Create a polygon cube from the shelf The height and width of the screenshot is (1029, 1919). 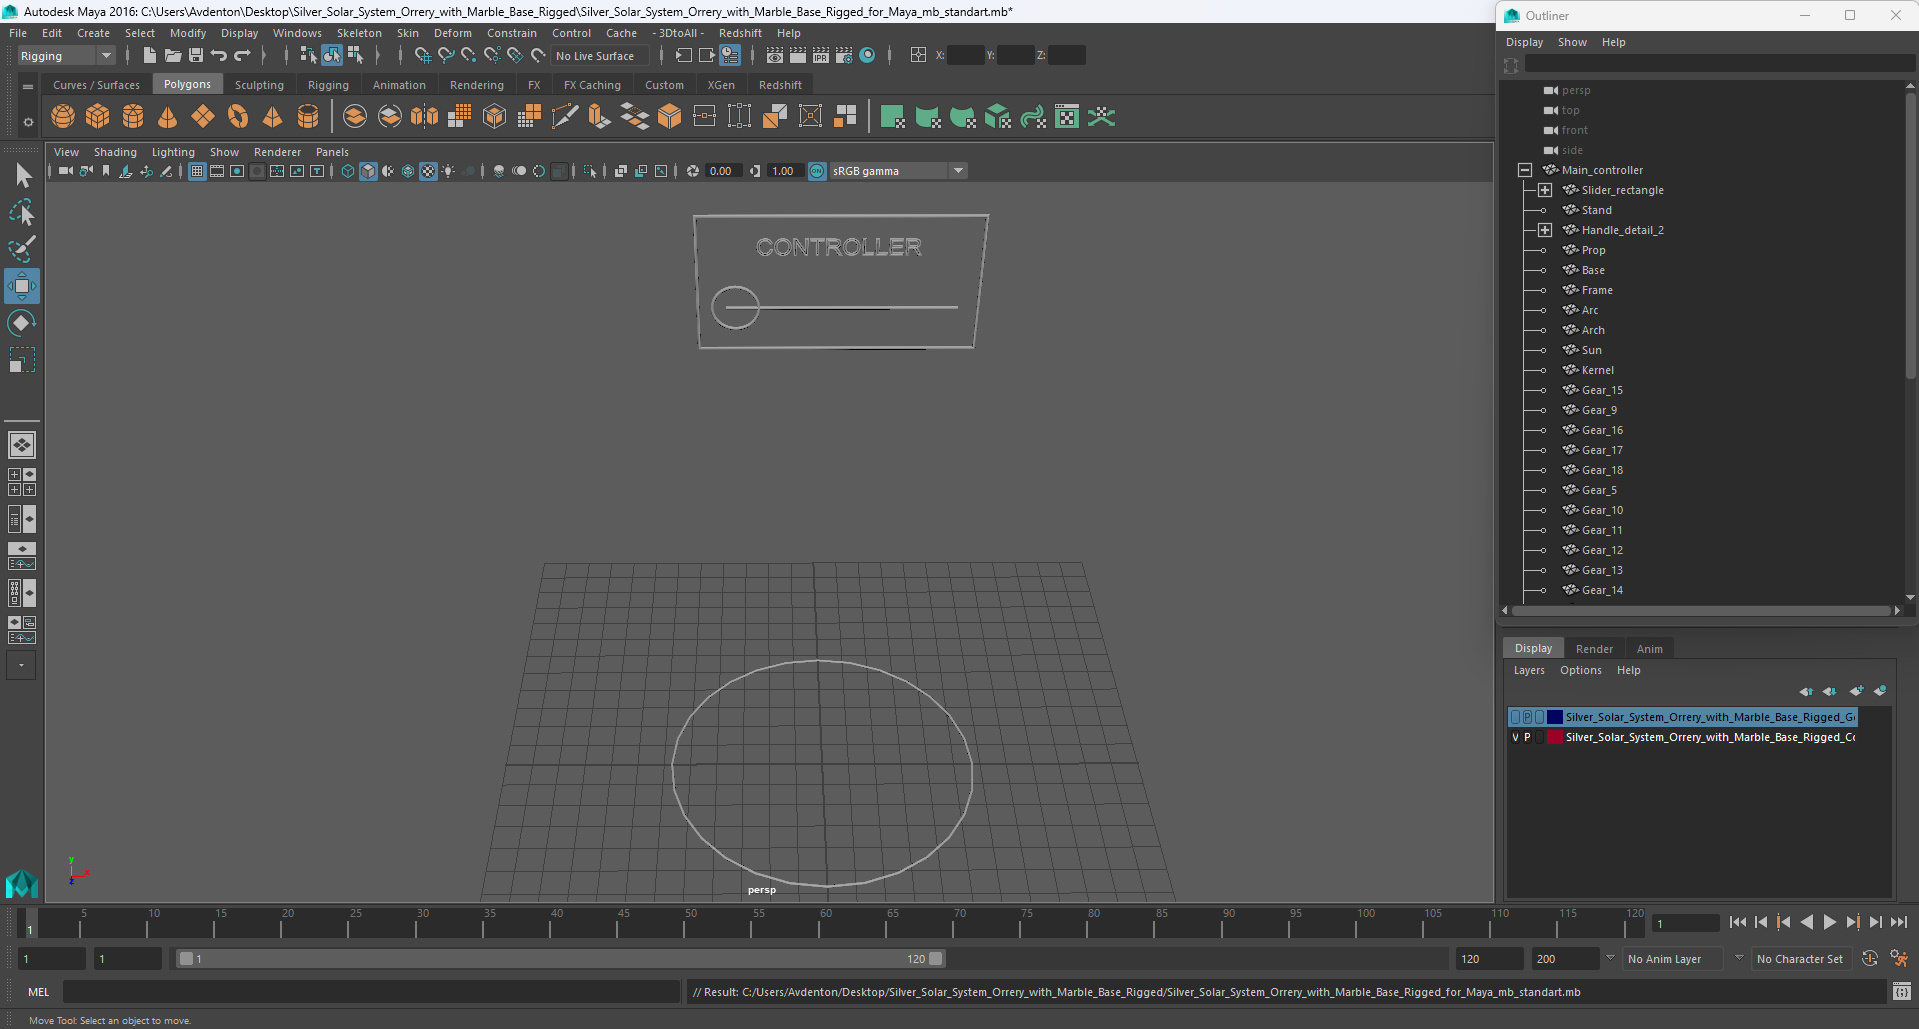[98, 117]
